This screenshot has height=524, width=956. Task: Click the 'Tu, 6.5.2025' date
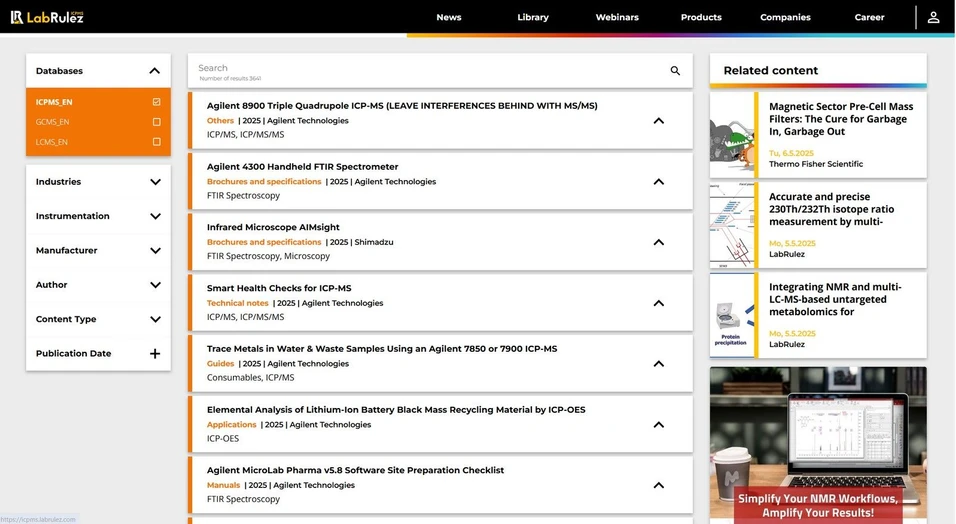791,153
